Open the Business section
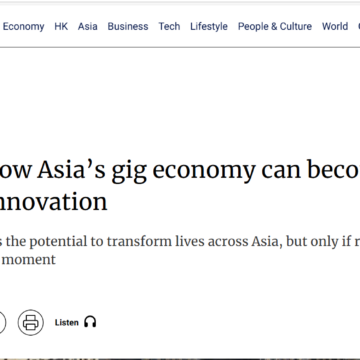 [x=128, y=26]
